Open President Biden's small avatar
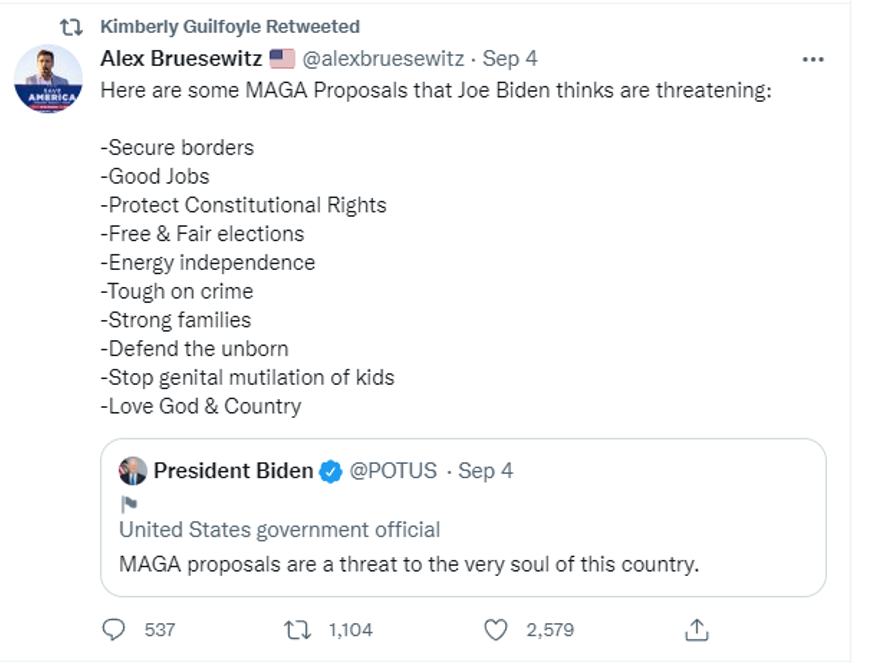The height and width of the screenshot is (664, 884). point(133,471)
